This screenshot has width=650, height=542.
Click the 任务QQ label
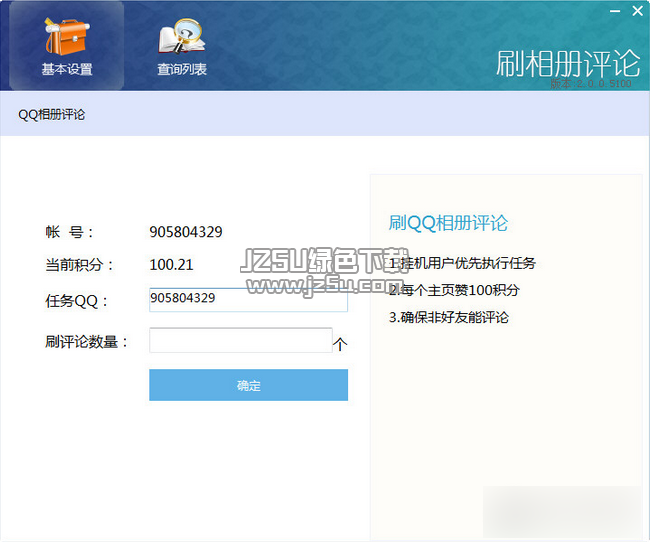click(x=76, y=301)
